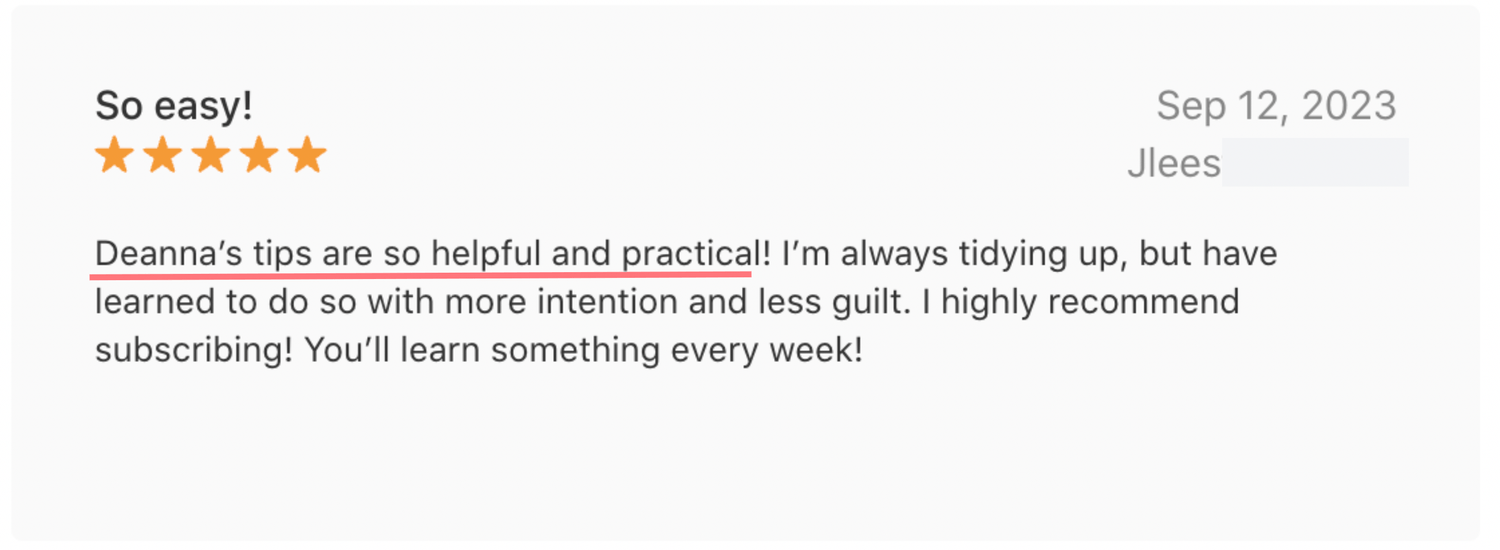Viewport: 1500px width, 550px height.
Task: Click the "So easy!" review title
Action: pos(174,106)
